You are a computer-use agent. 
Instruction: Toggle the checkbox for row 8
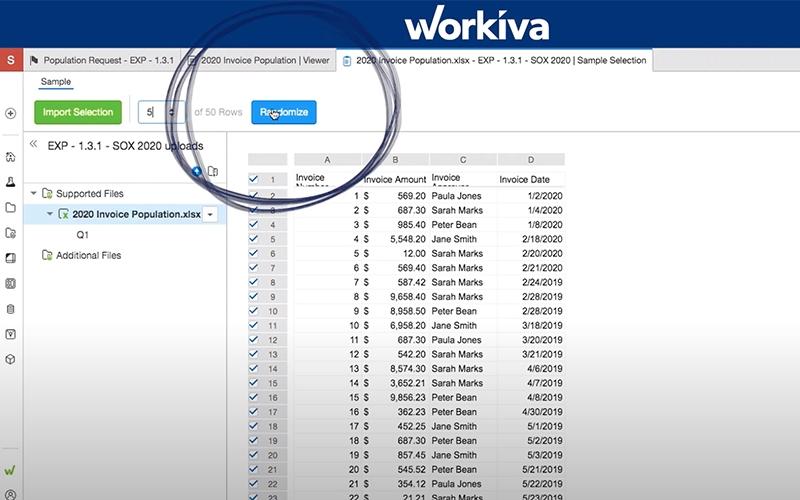point(254,282)
